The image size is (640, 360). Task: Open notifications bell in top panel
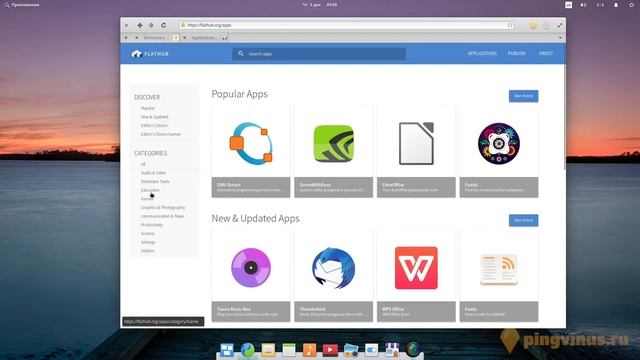point(616,5)
